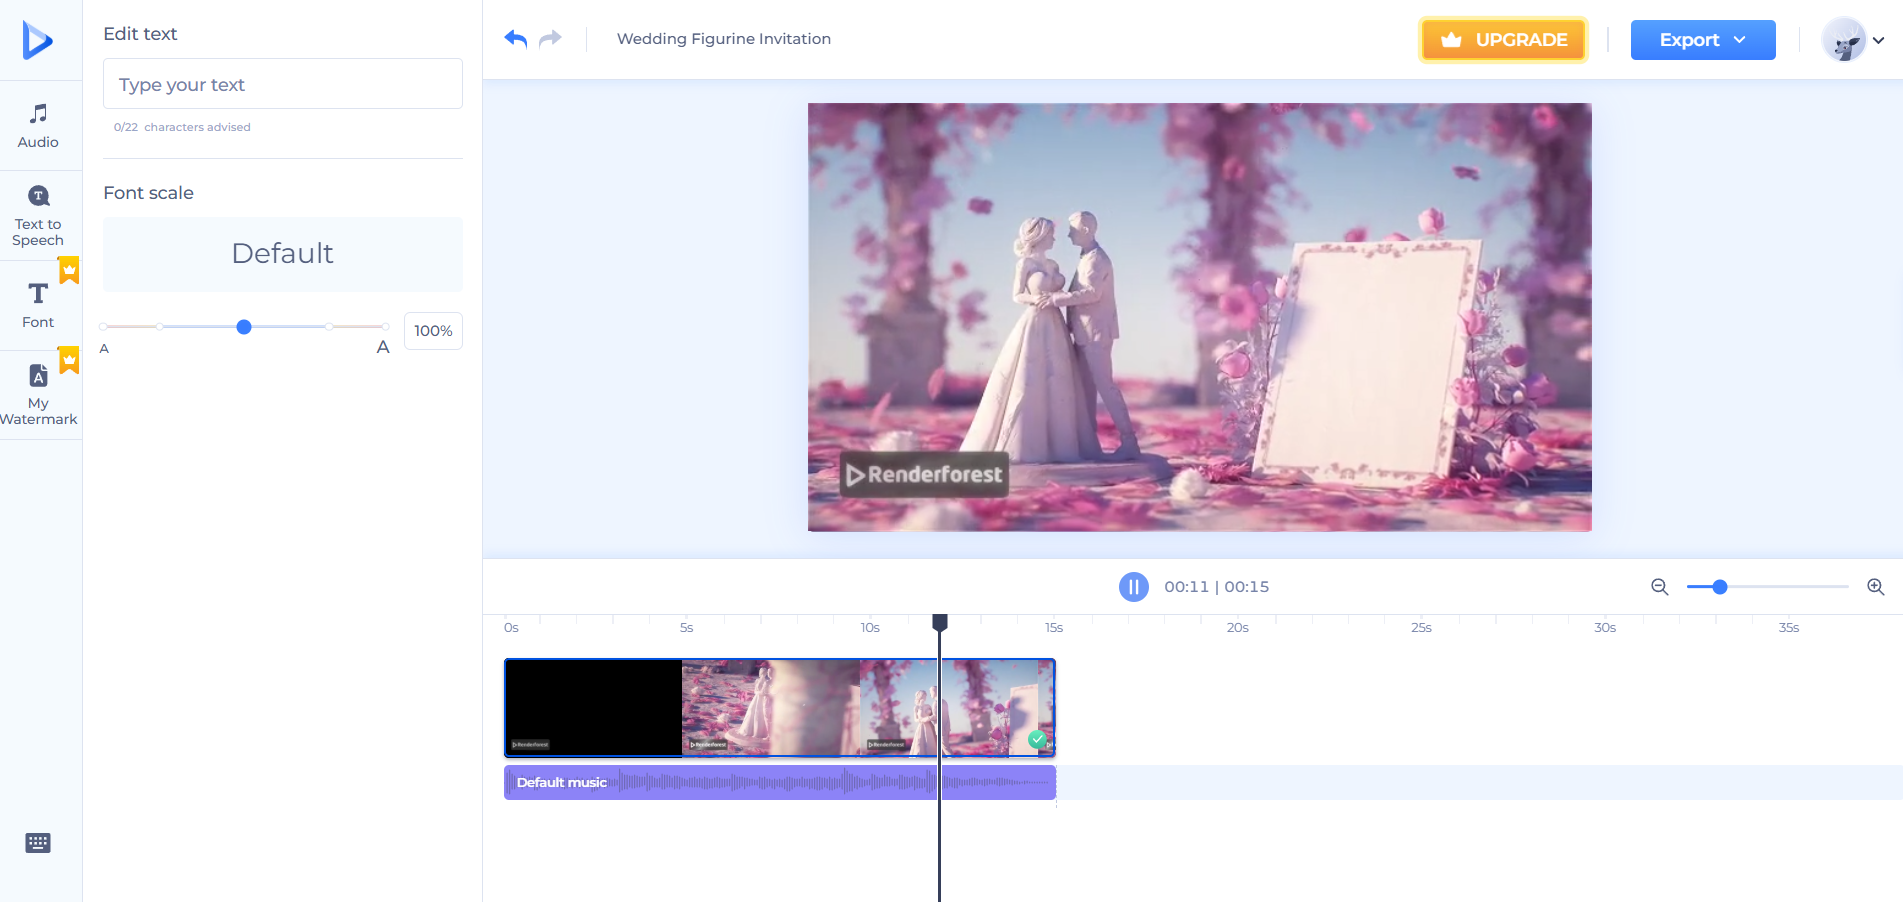Zoom in on the timeline

coord(1875,587)
